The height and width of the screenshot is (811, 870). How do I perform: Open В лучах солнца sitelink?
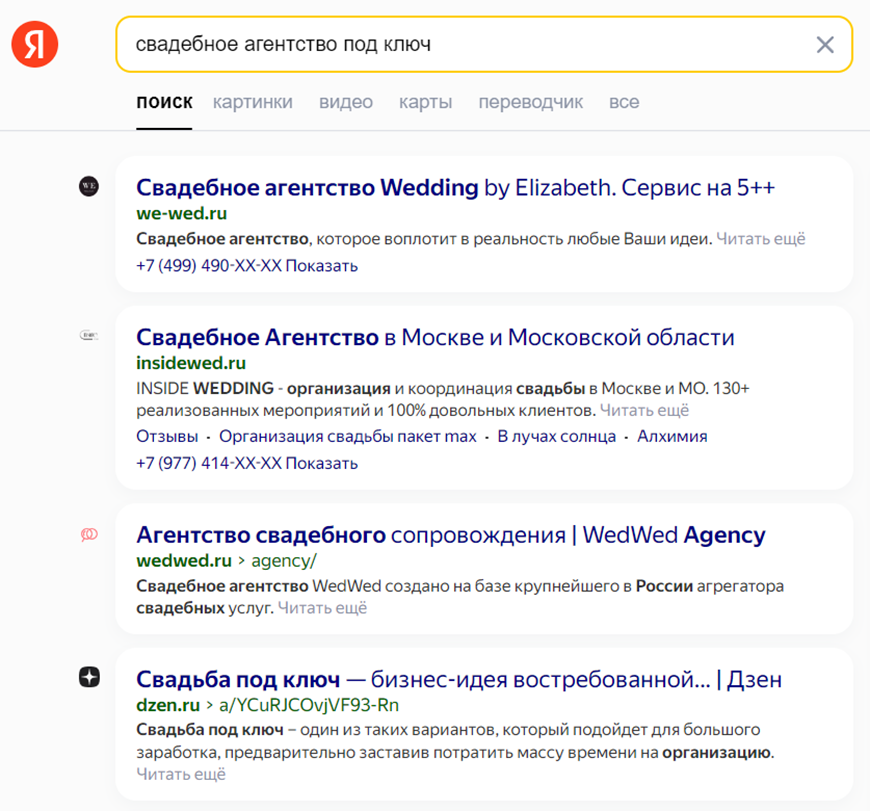point(557,437)
